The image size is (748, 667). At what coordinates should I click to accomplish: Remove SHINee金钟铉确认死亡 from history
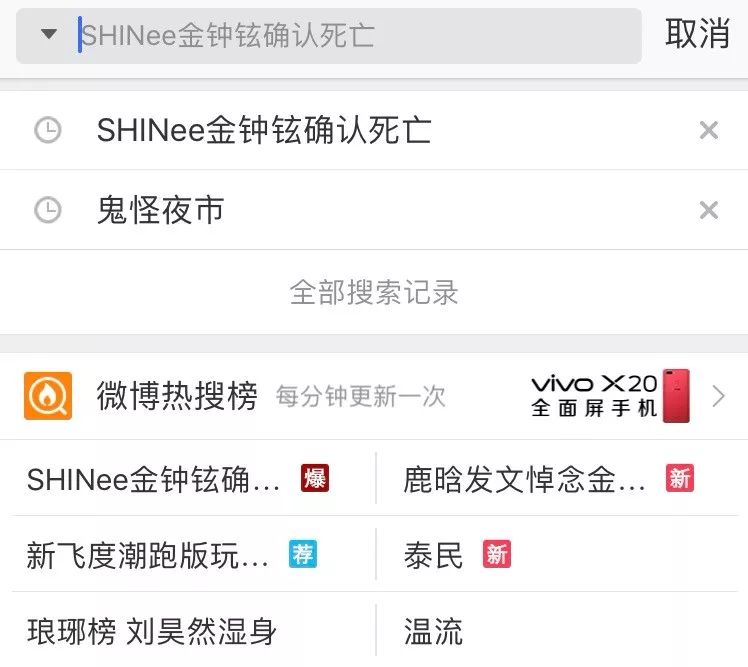(708, 130)
